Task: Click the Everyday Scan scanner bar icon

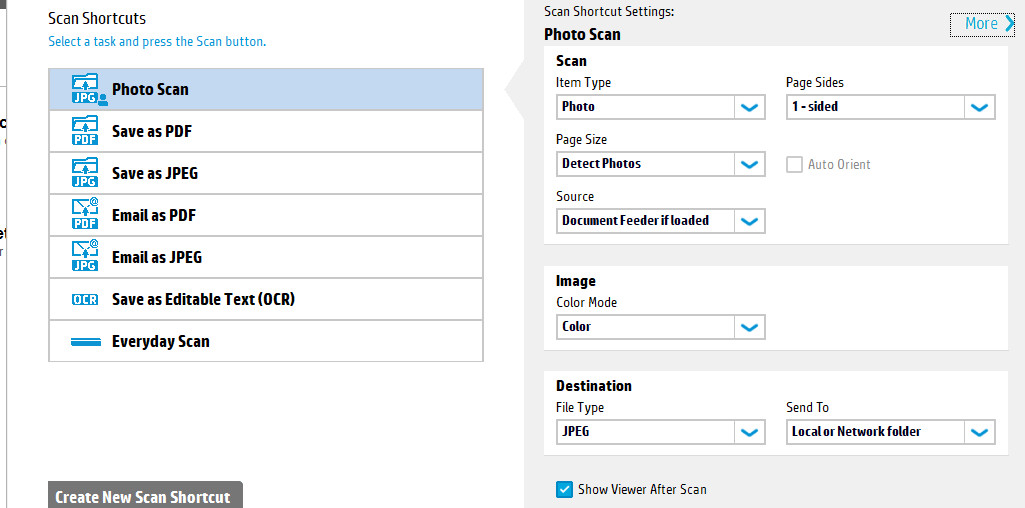Action: point(86,341)
